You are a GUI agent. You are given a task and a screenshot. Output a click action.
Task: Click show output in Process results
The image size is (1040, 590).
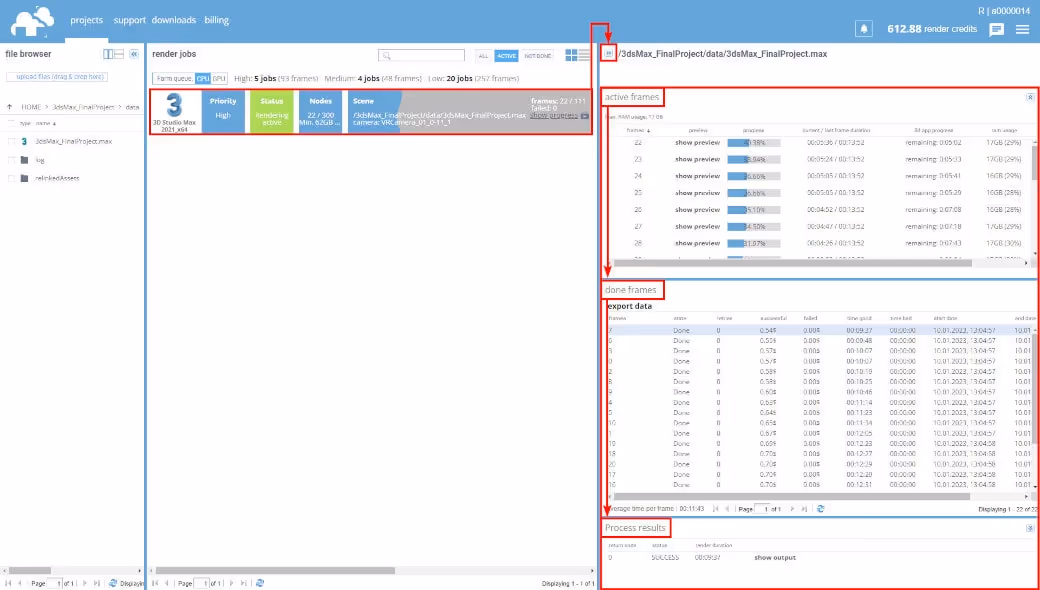click(x=775, y=558)
